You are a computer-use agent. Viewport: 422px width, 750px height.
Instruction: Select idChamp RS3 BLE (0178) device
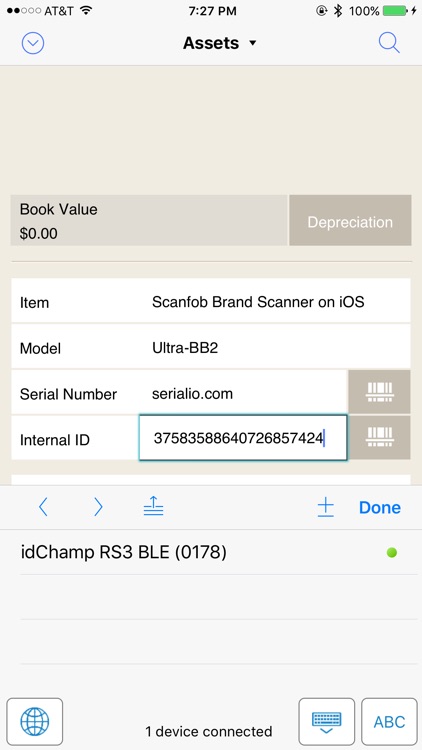click(212, 552)
